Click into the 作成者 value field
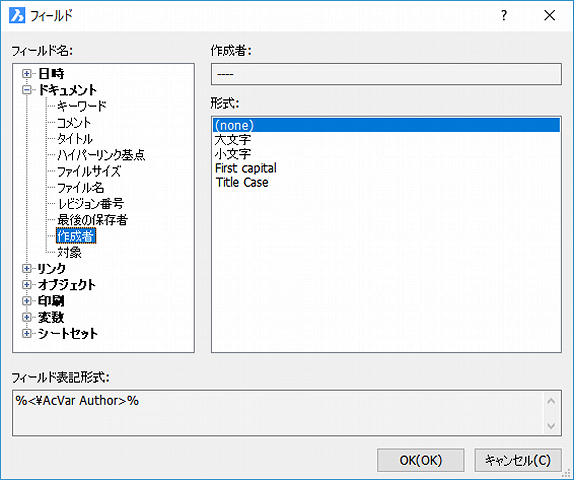Screen dimensions: 580x480 (386, 74)
